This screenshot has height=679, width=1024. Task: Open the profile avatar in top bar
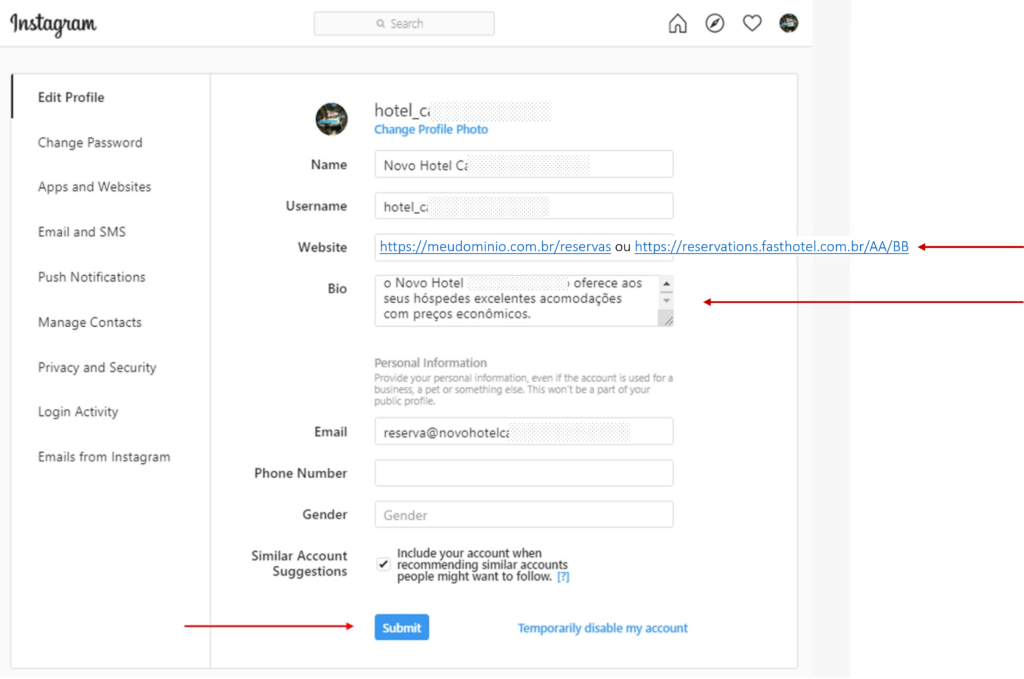(x=788, y=24)
